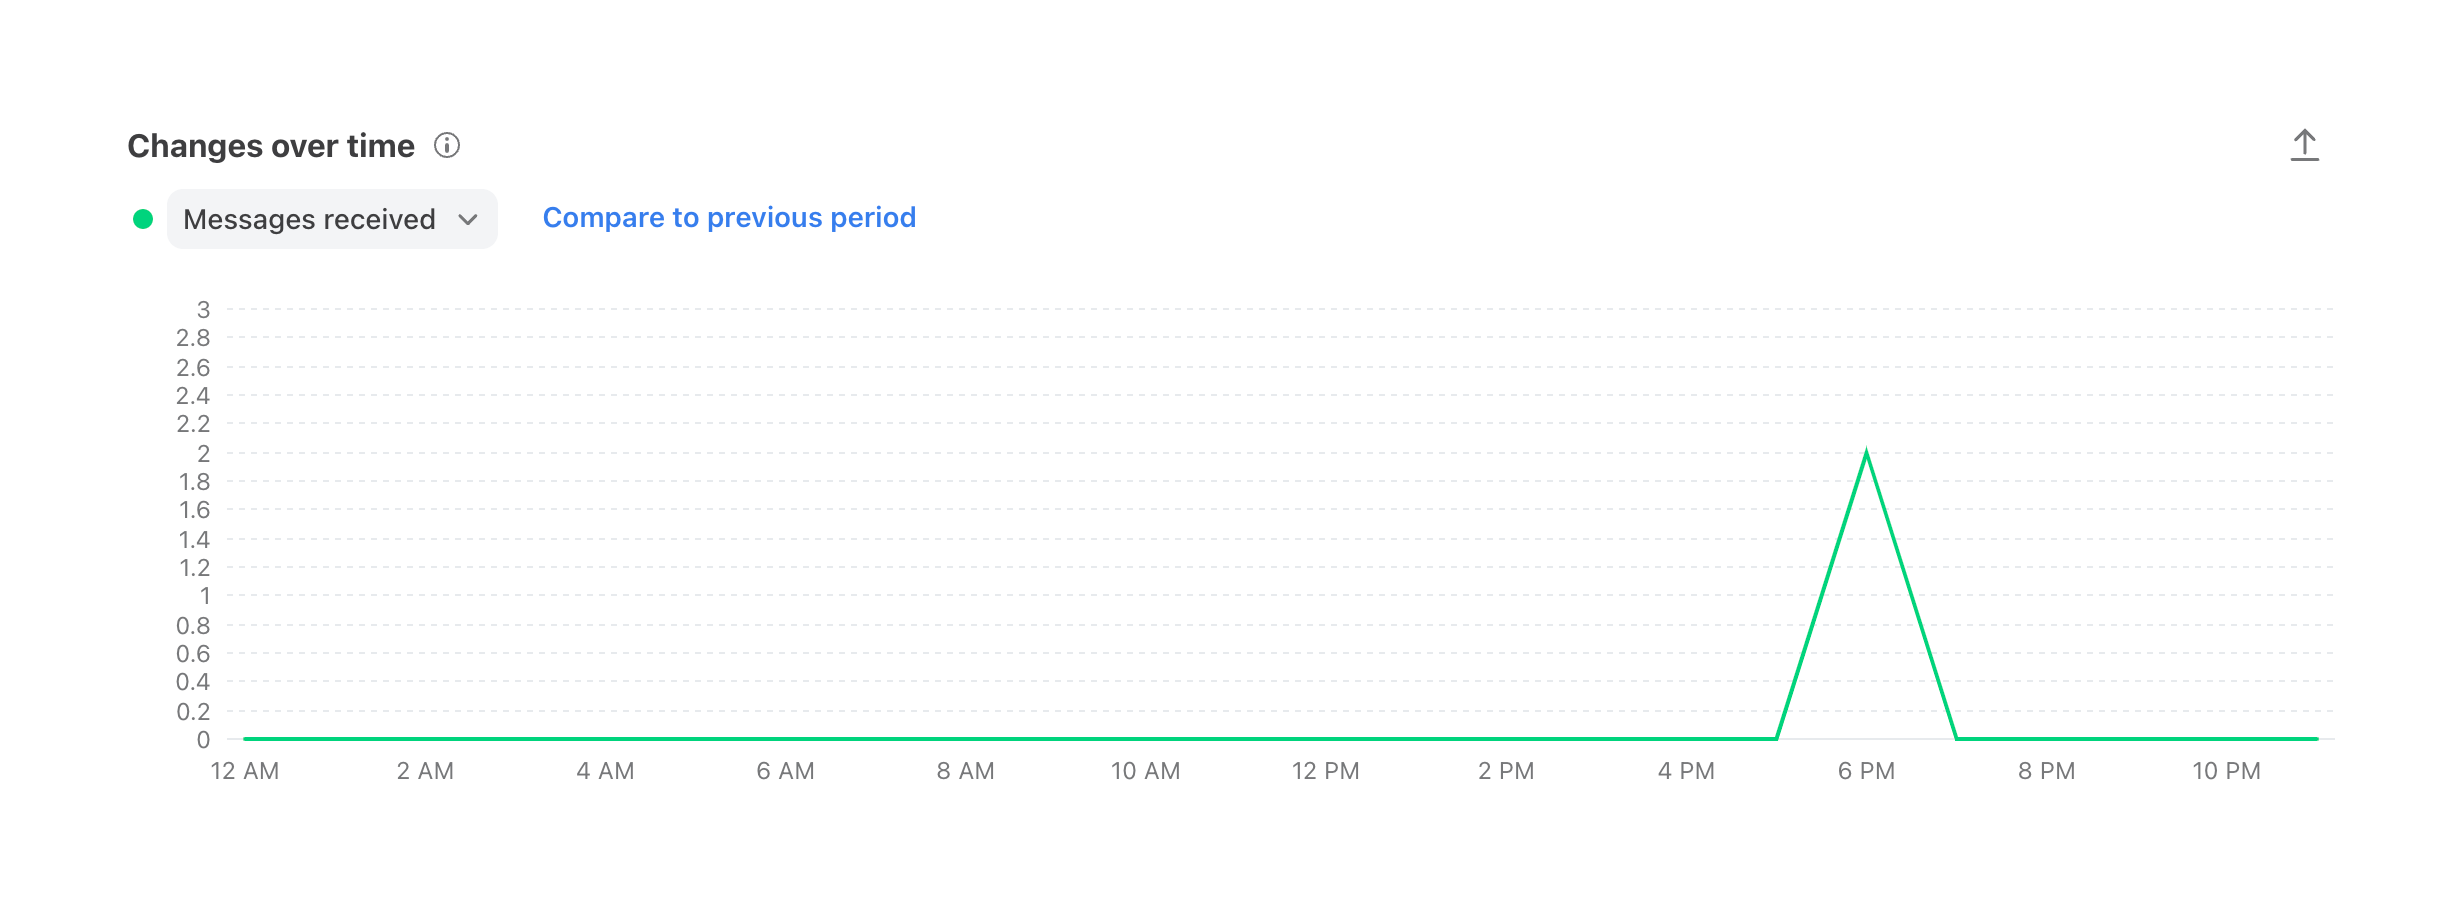The image size is (2463, 908).
Task: Select the 2 PM time label
Action: pyautogui.click(x=1506, y=771)
